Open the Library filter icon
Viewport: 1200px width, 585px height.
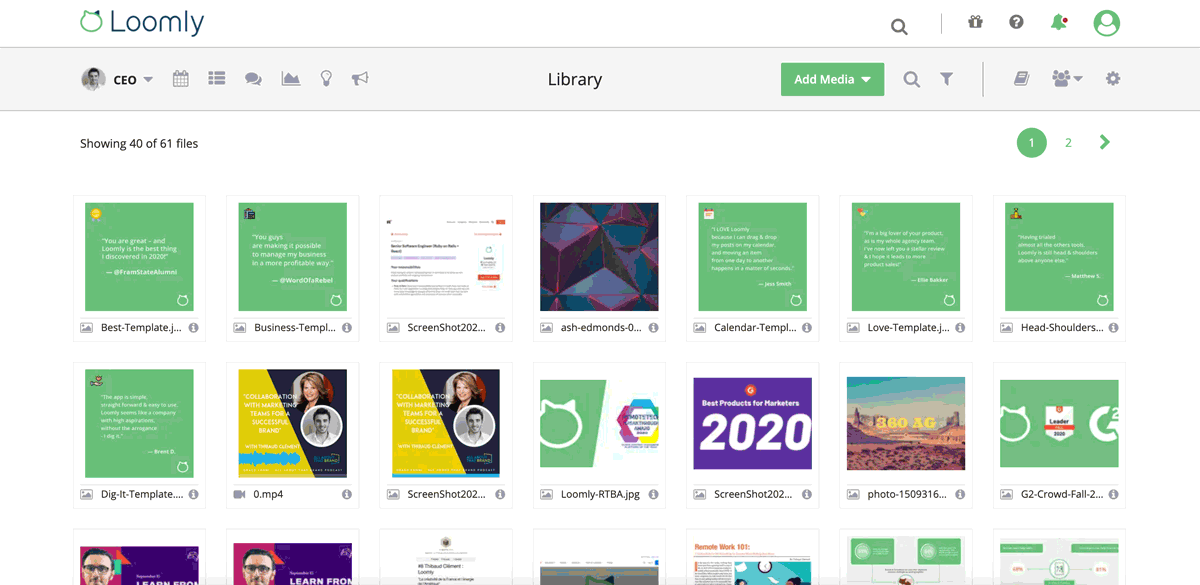pos(946,78)
